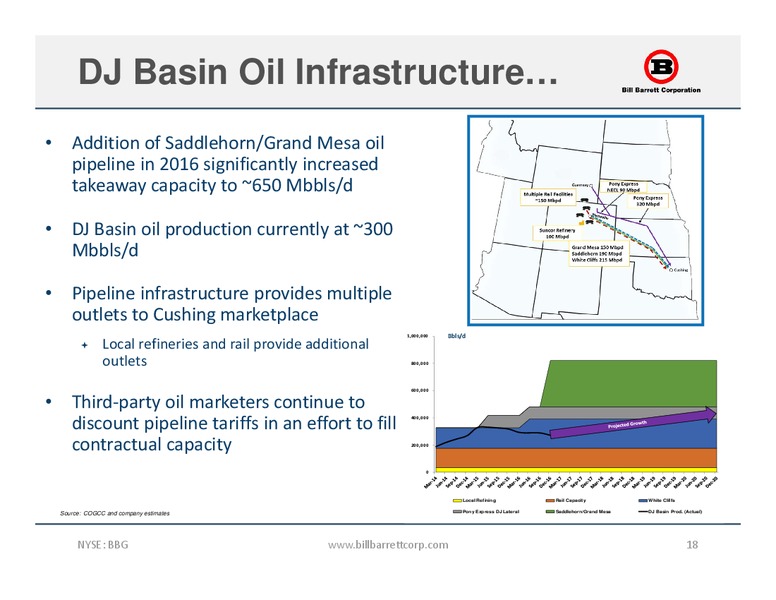Click the 'Pony Express 320 Mbpd' map label
This screenshot has width=776, height=600.
[x=647, y=200]
